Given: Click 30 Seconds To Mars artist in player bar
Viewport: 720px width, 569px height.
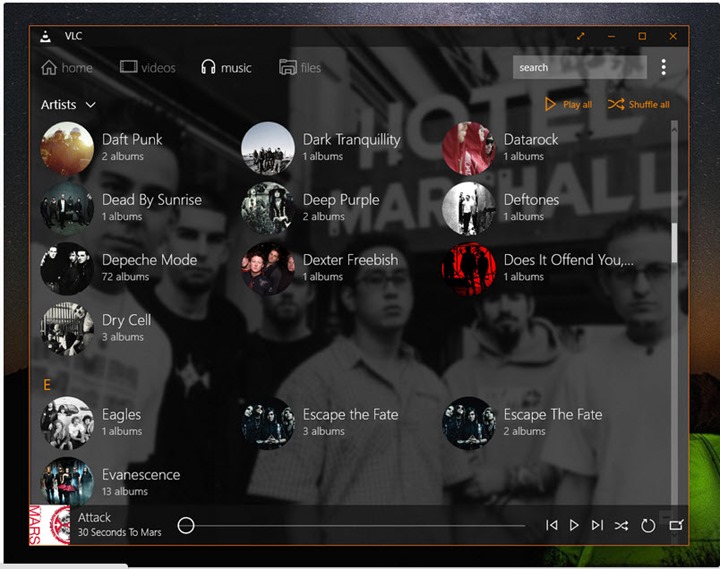Looking at the screenshot, I should 119,532.
